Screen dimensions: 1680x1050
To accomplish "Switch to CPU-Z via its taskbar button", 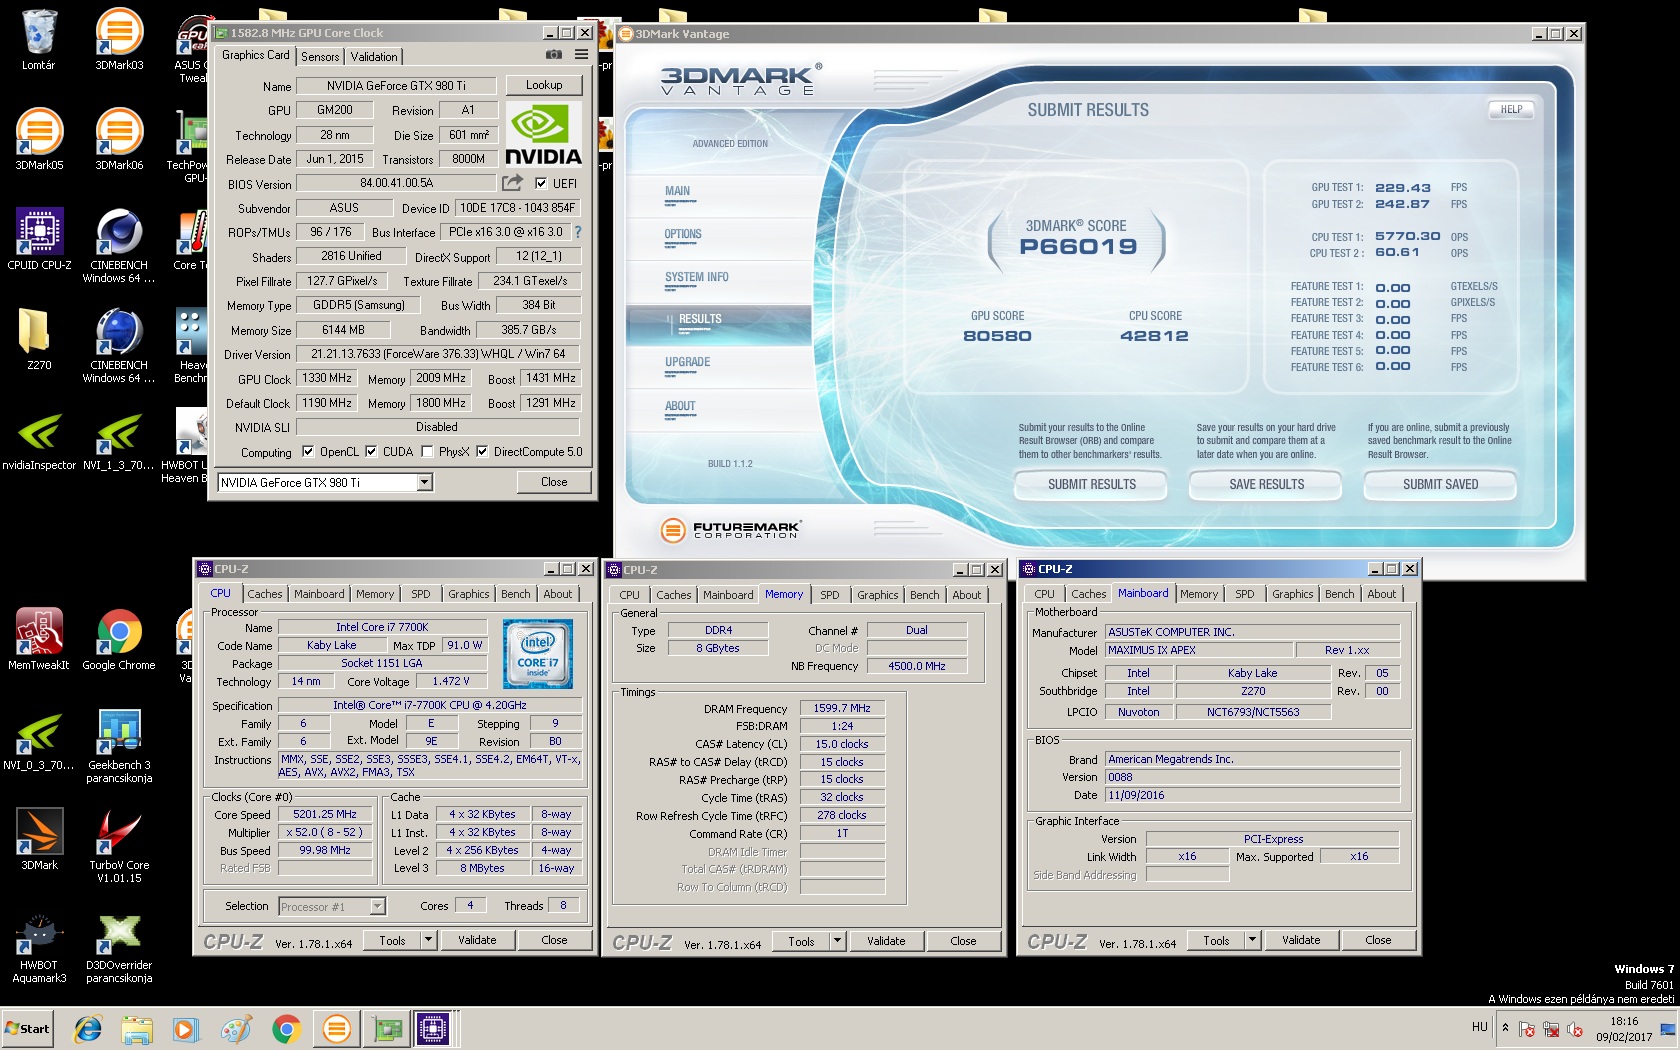I will (434, 1028).
